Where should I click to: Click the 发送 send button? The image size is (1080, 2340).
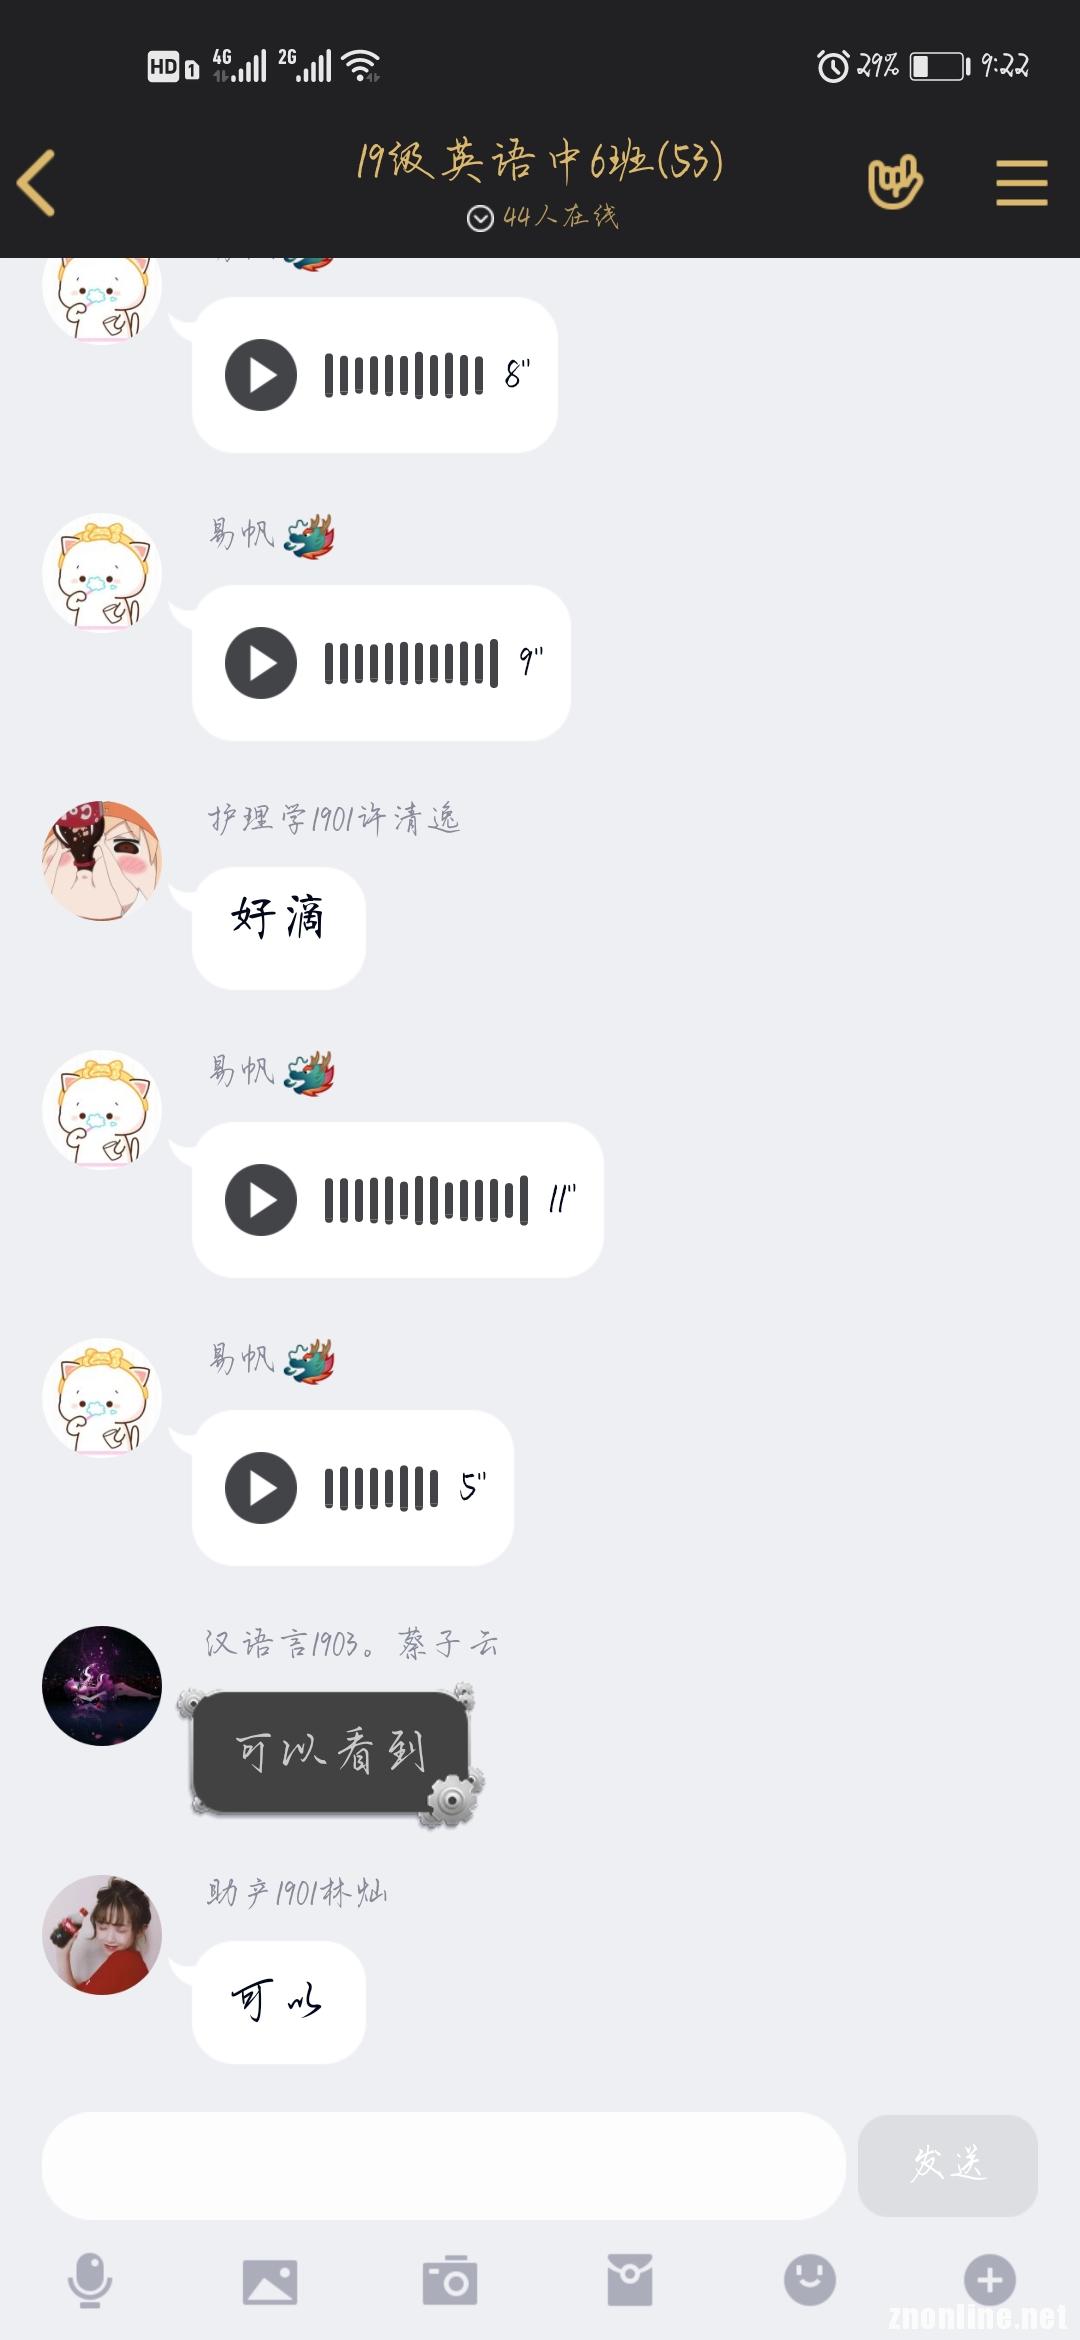tap(948, 2165)
